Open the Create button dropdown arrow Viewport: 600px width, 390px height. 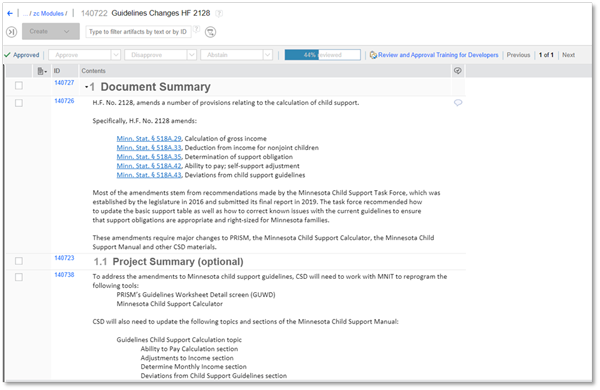click(x=67, y=31)
